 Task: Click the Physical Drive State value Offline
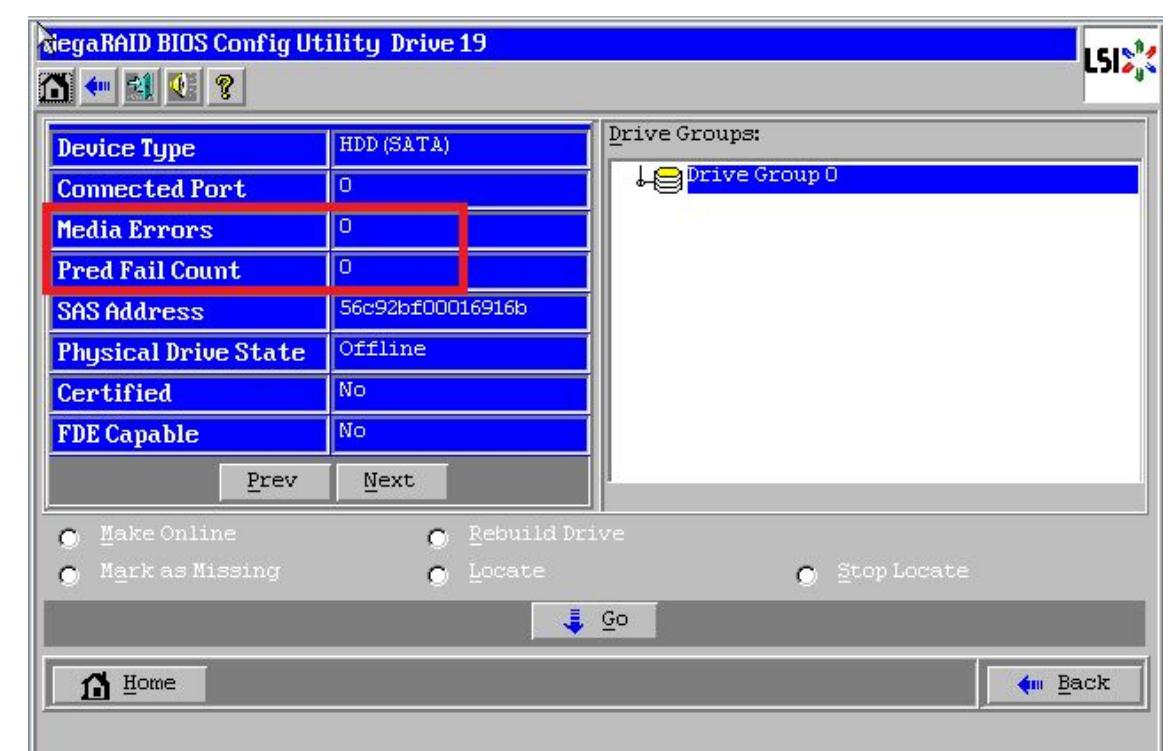point(458,351)
